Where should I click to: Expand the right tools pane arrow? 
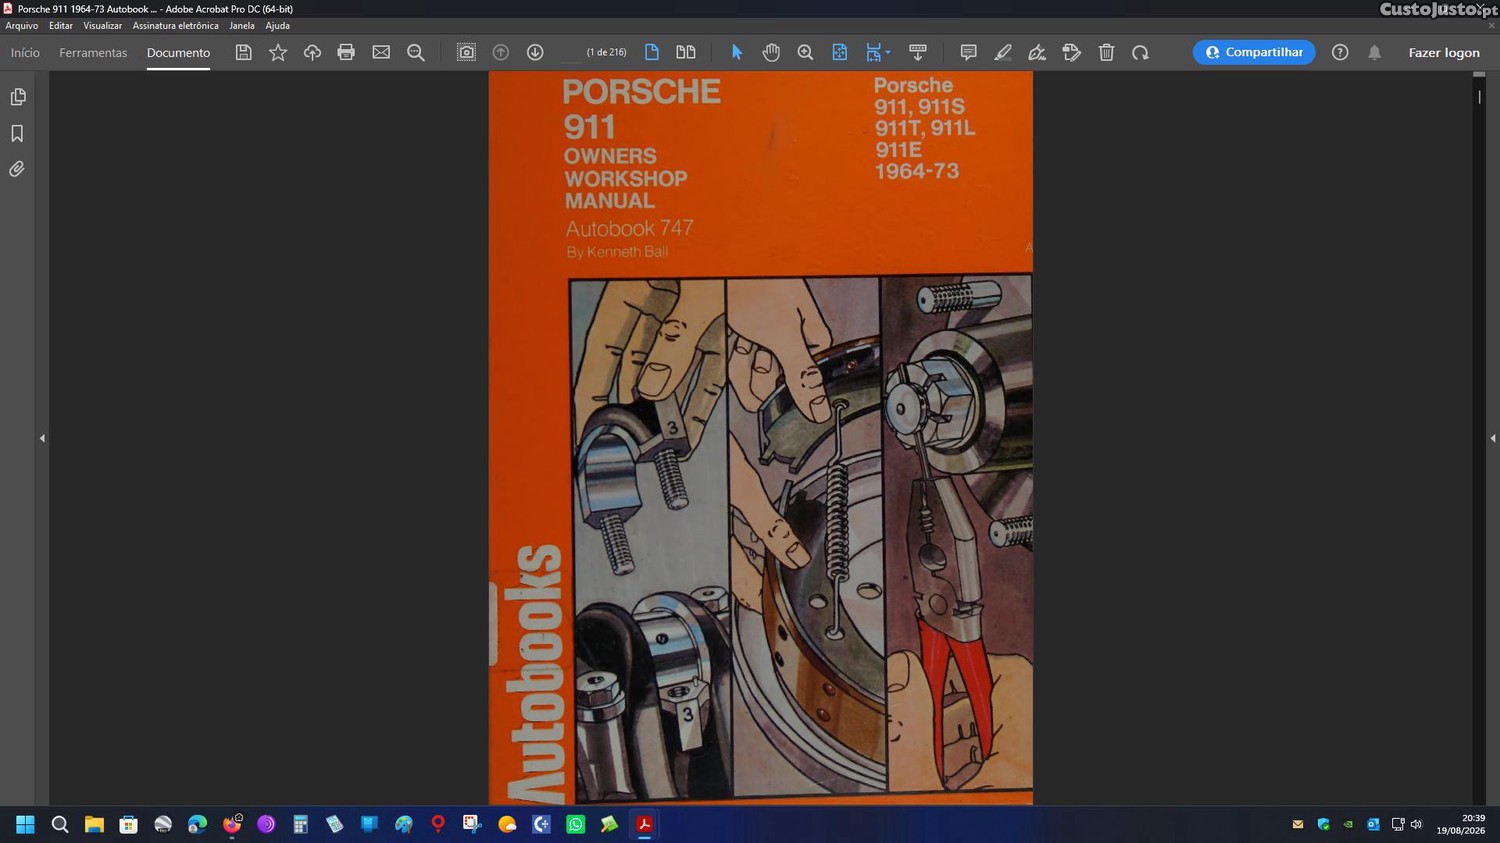1492,438
